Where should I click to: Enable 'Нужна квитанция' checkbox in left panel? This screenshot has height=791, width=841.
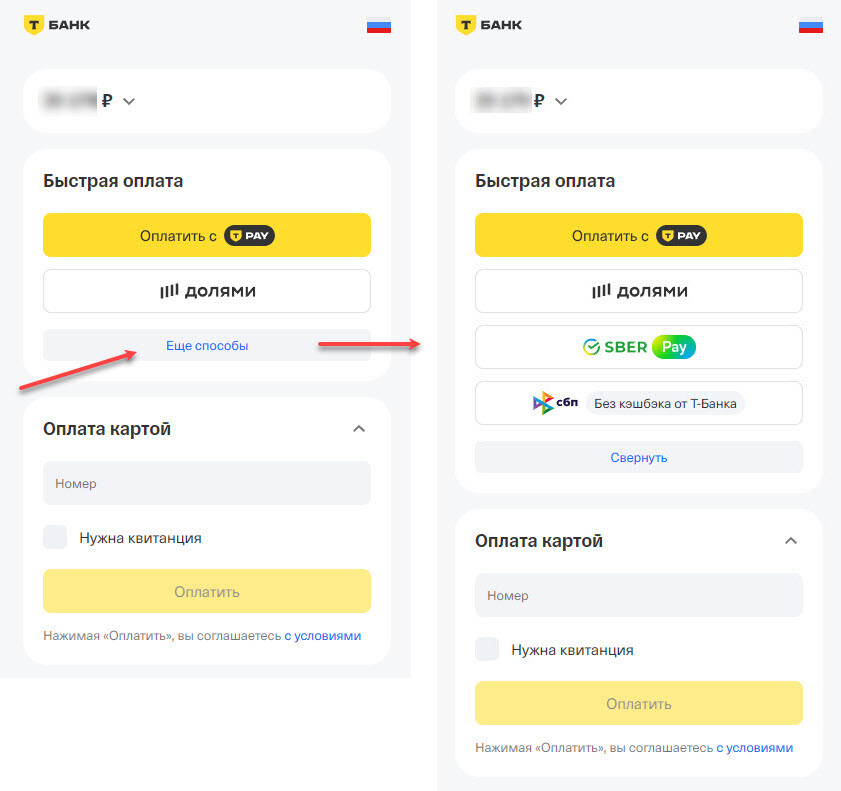[55, 537]
